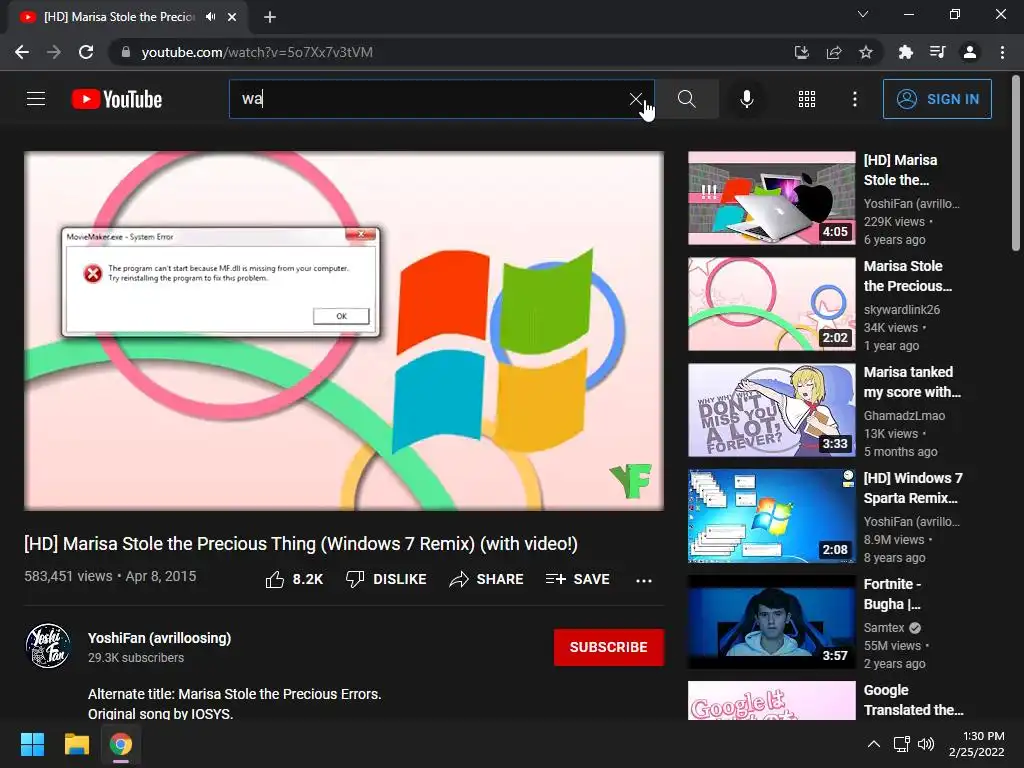Image resolution: width=1024 pixels, height=768 pixels.
Task: Like the video with thumbs-up 8.2K
Action: (295, 579)
